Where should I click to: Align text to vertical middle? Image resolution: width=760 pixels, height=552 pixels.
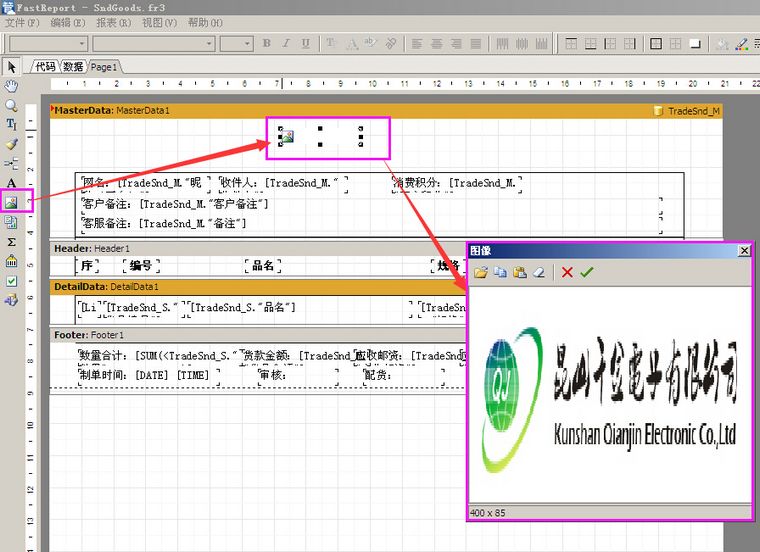click(522, 44)
